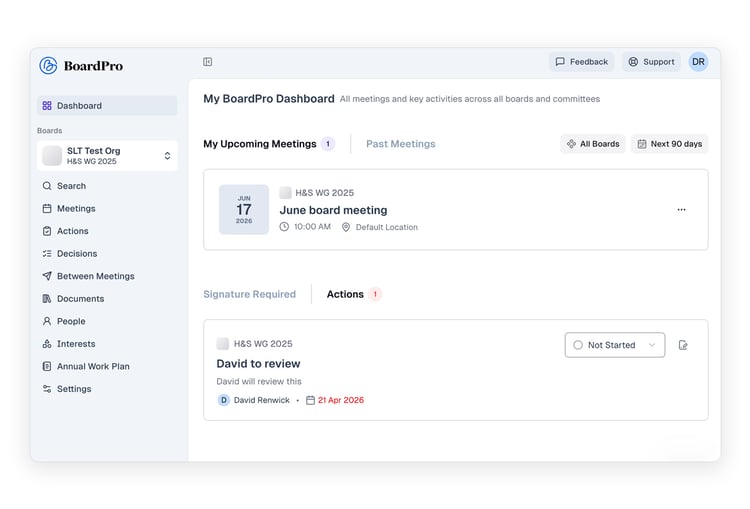Image resolution: width=750 pixels, height=509 pixels.
Task: Click H&S WG 2025 label on action card
Action: coord(263,344)
